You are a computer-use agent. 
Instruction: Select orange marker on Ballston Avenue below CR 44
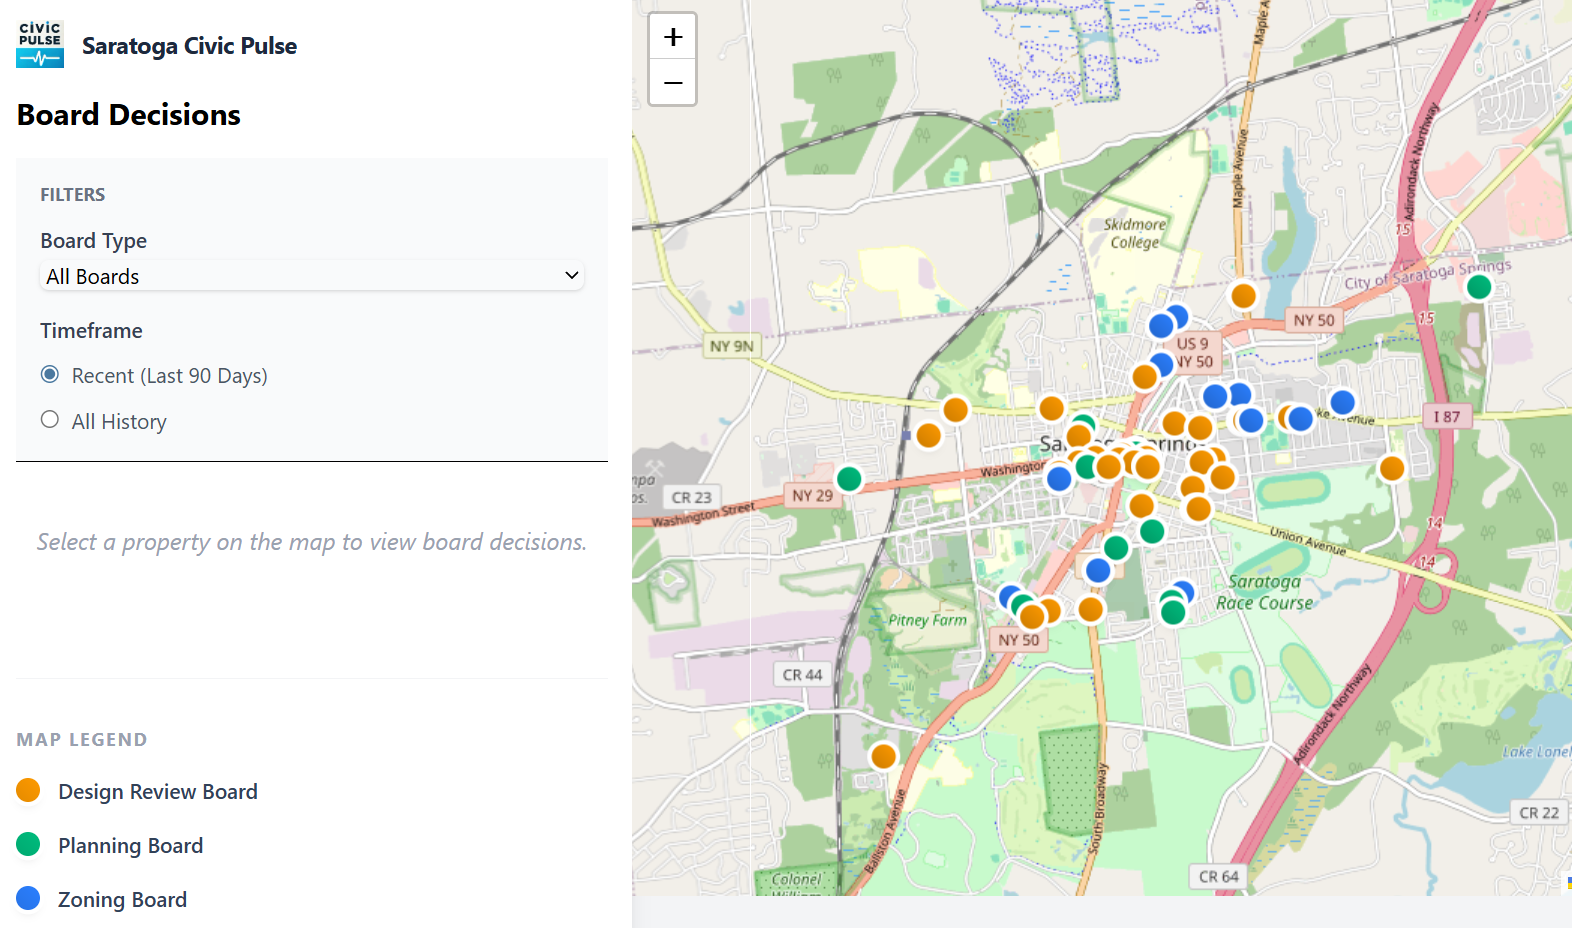(883, 756)
